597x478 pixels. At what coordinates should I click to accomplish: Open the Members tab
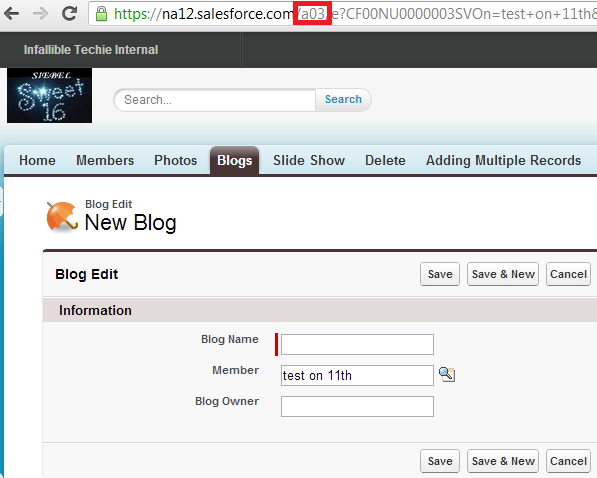tap(105, 160)
